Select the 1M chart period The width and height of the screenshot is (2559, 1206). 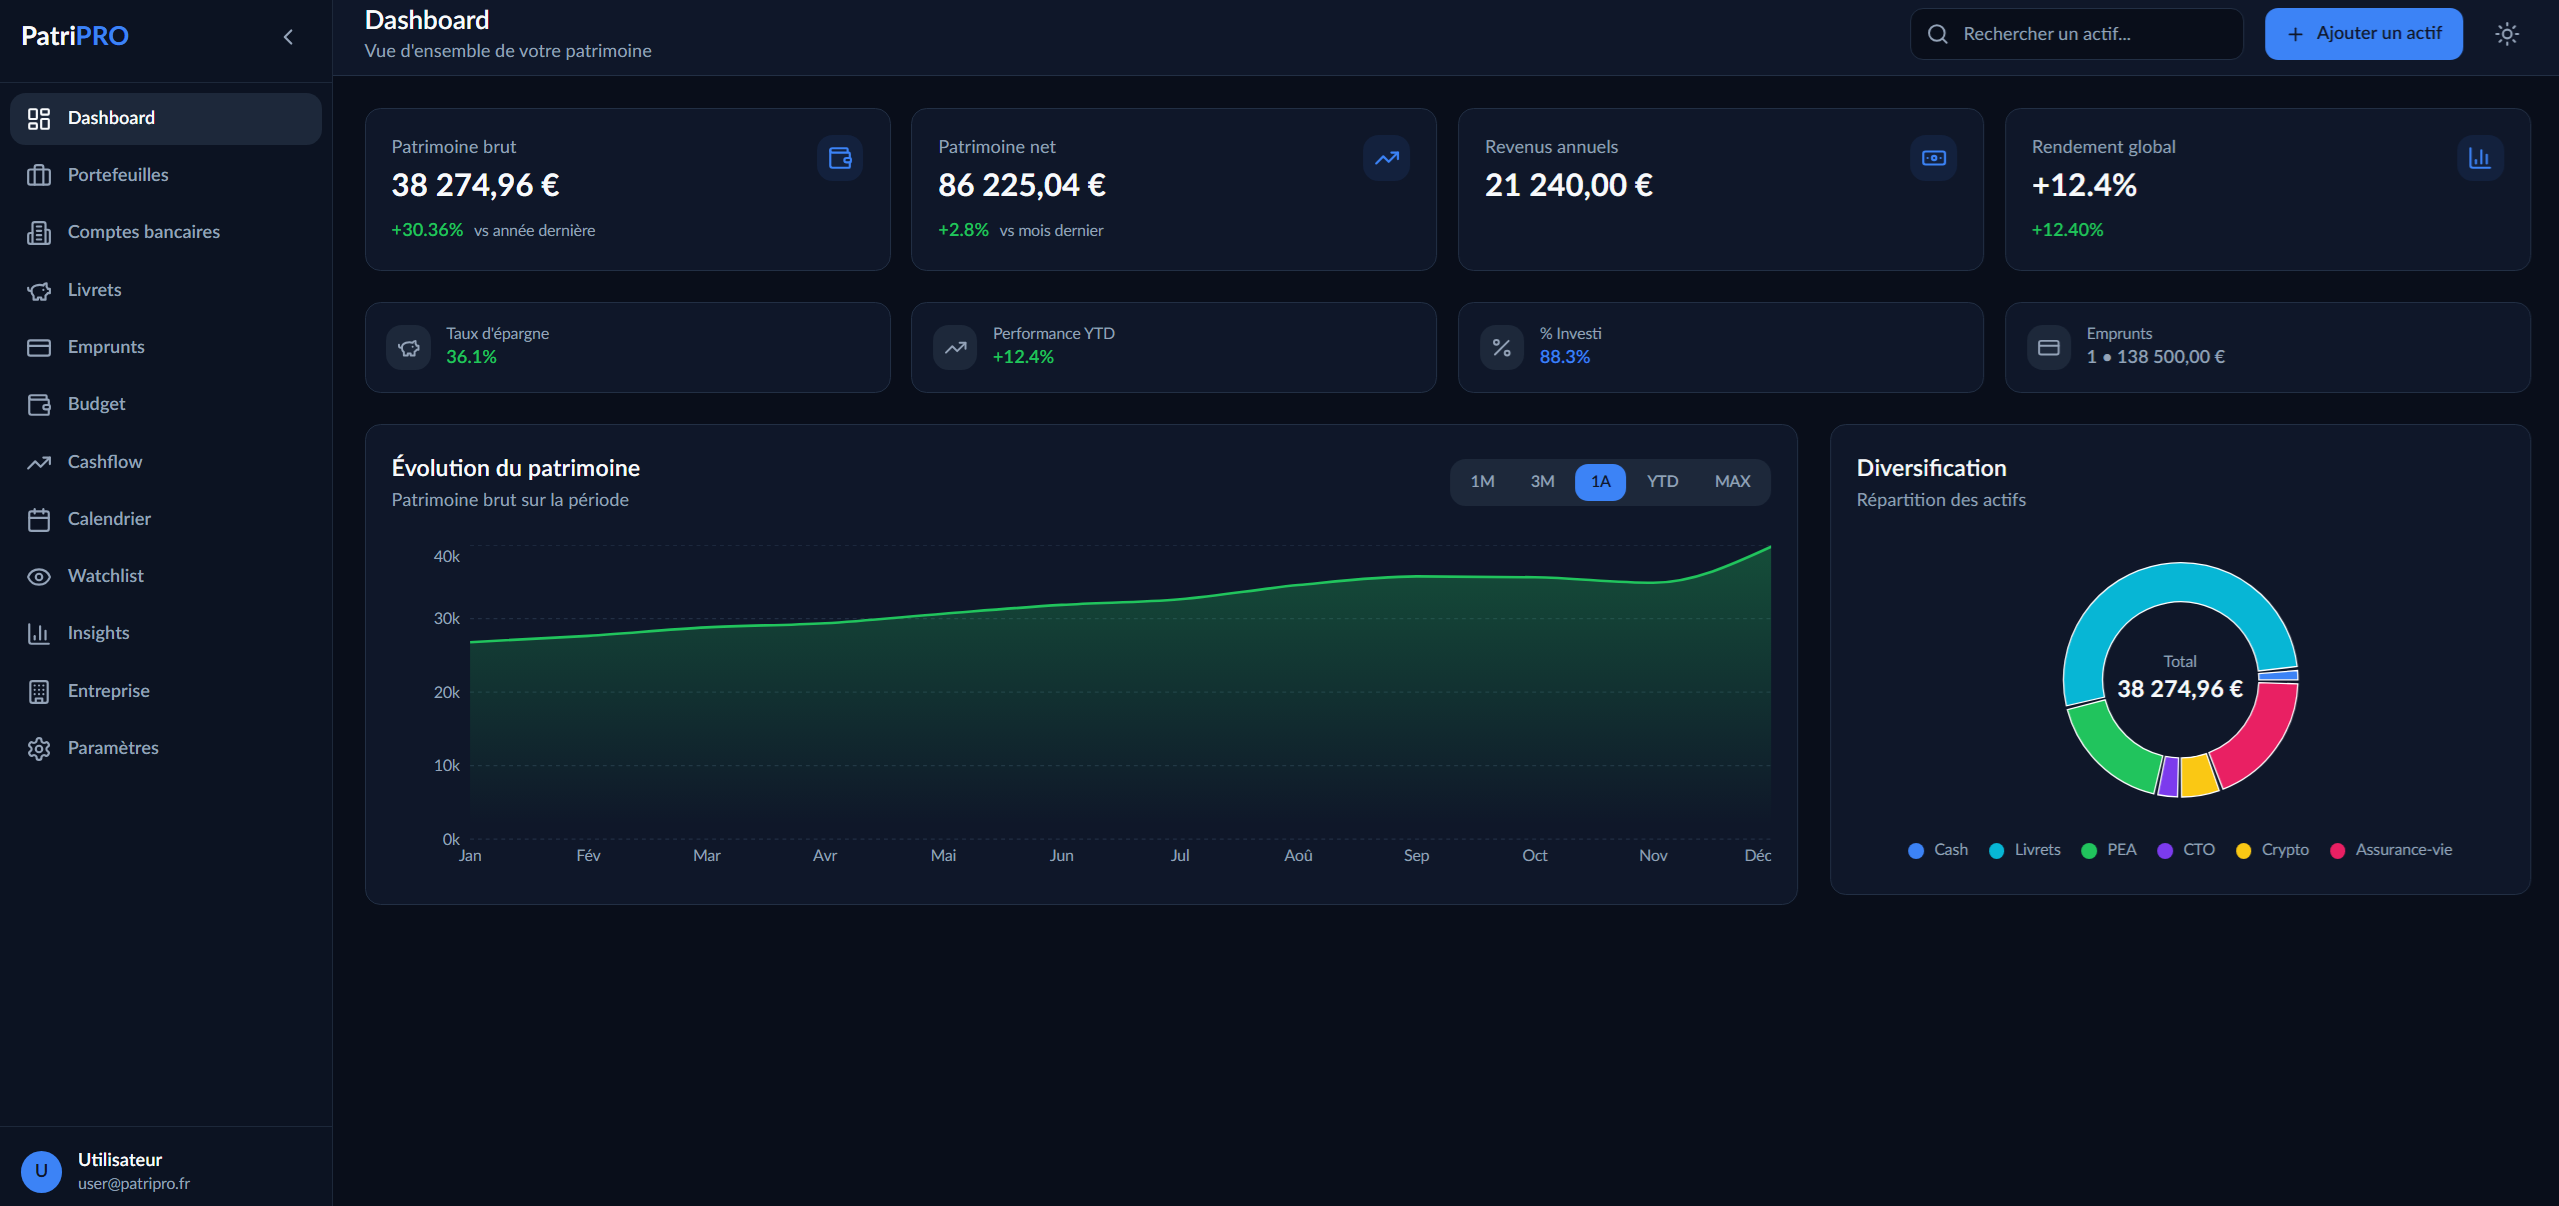(x=1482, y=482)
